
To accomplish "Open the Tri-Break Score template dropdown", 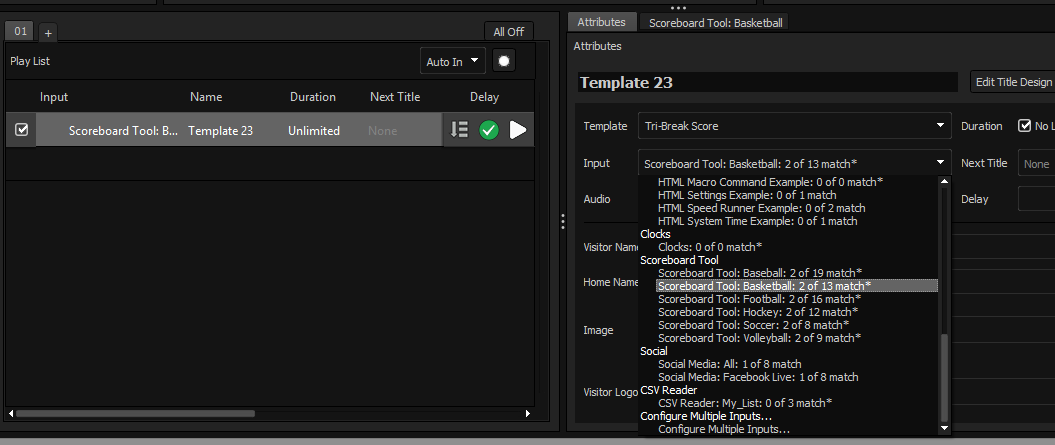I will coord(794,126).
